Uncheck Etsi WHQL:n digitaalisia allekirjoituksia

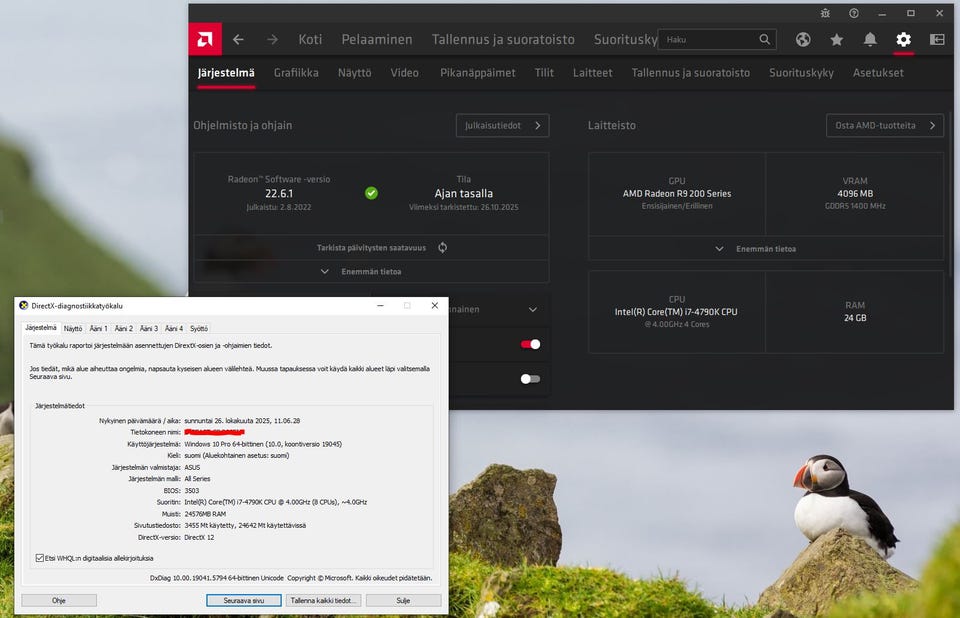pos(40,558)
